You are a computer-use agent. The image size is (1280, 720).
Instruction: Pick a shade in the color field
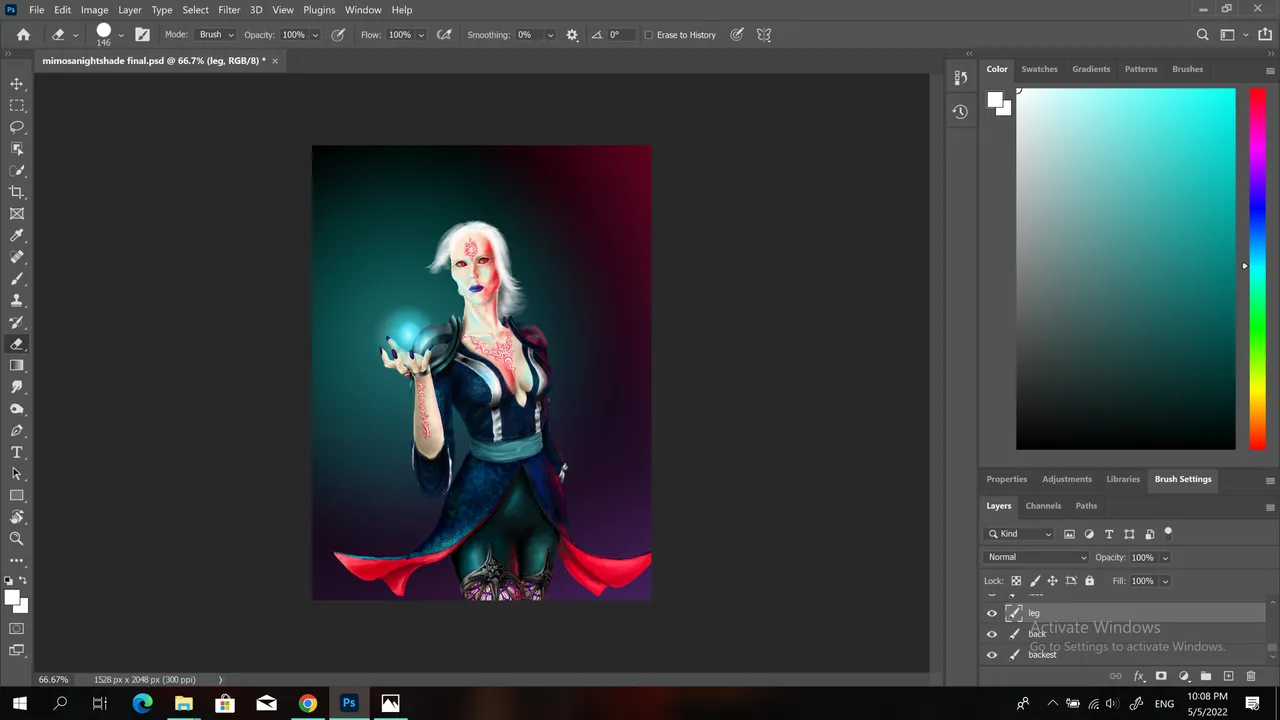(1126, 269)
